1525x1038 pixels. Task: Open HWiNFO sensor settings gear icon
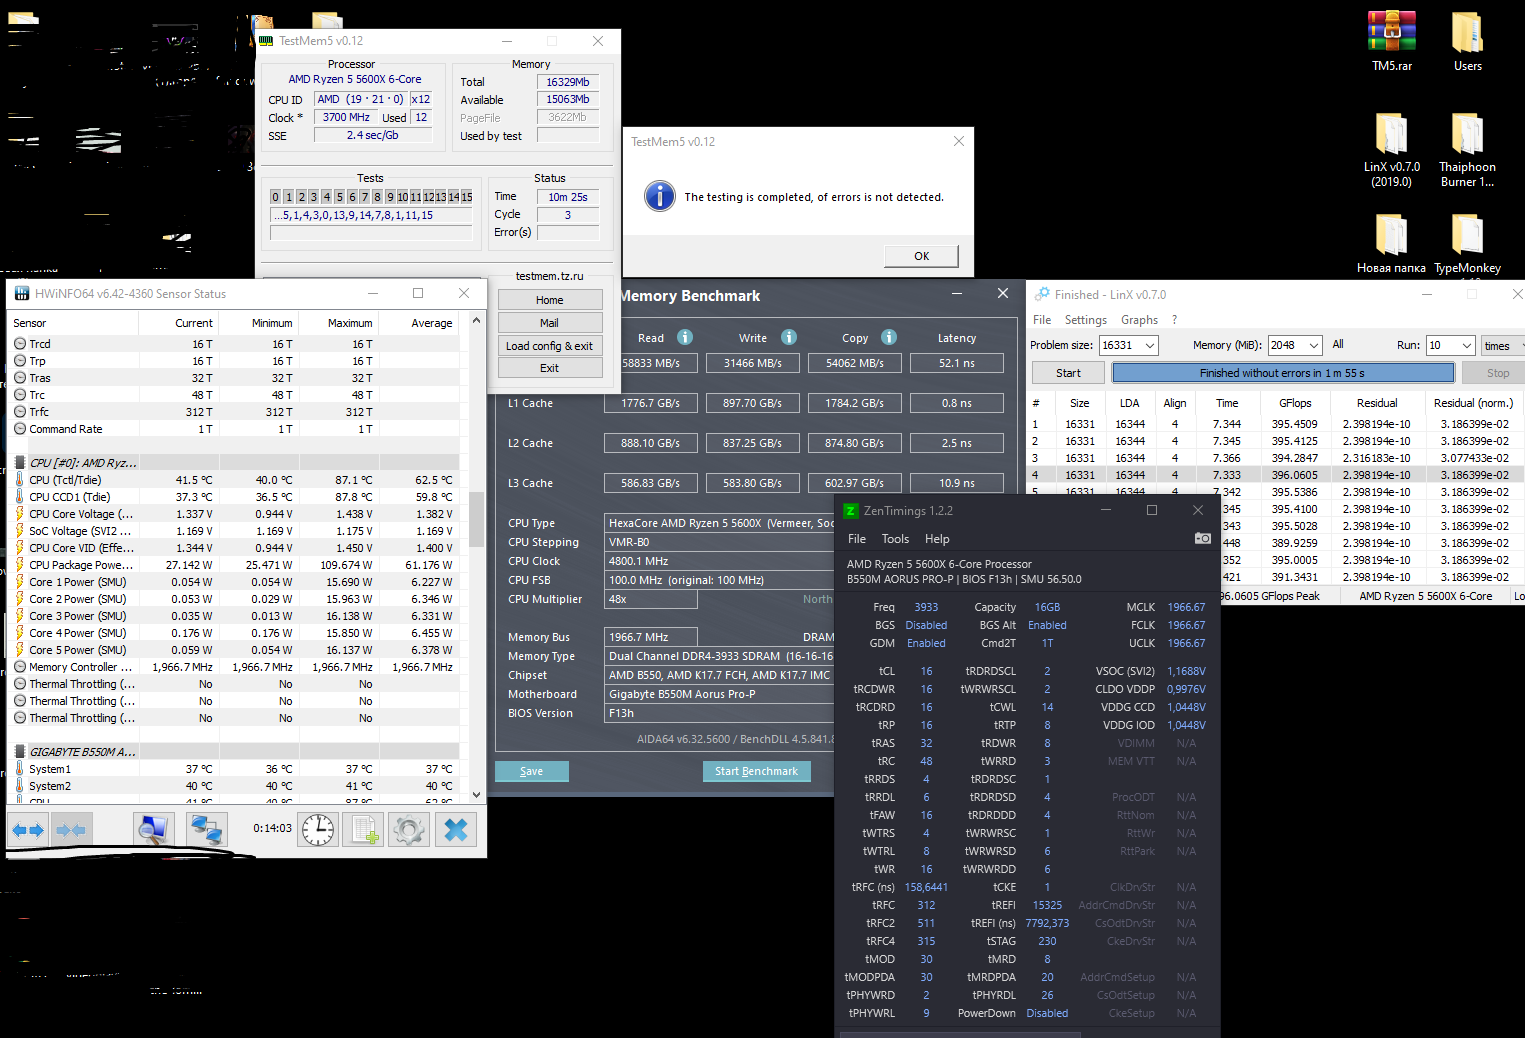click(x=409, y=830)
